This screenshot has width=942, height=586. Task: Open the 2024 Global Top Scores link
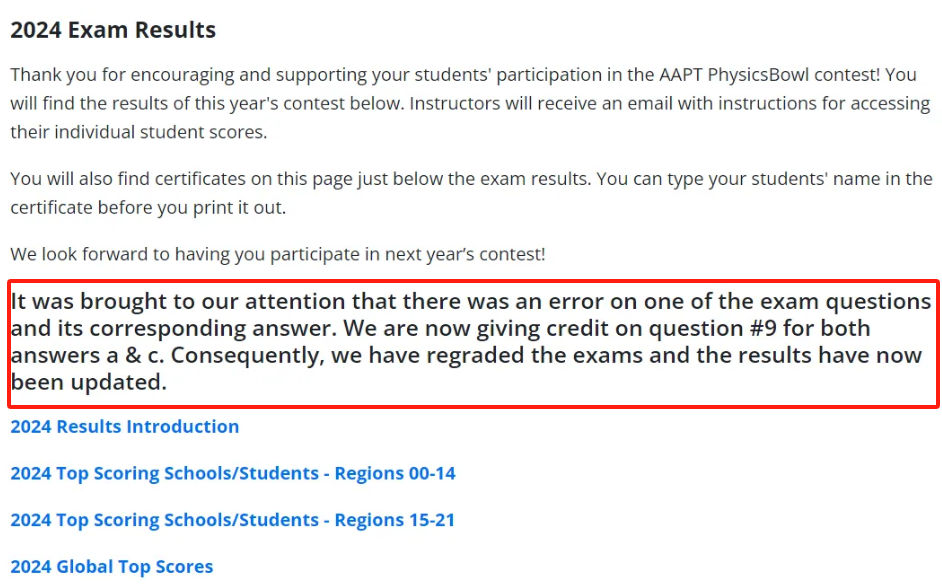click(x=112, y=567)
